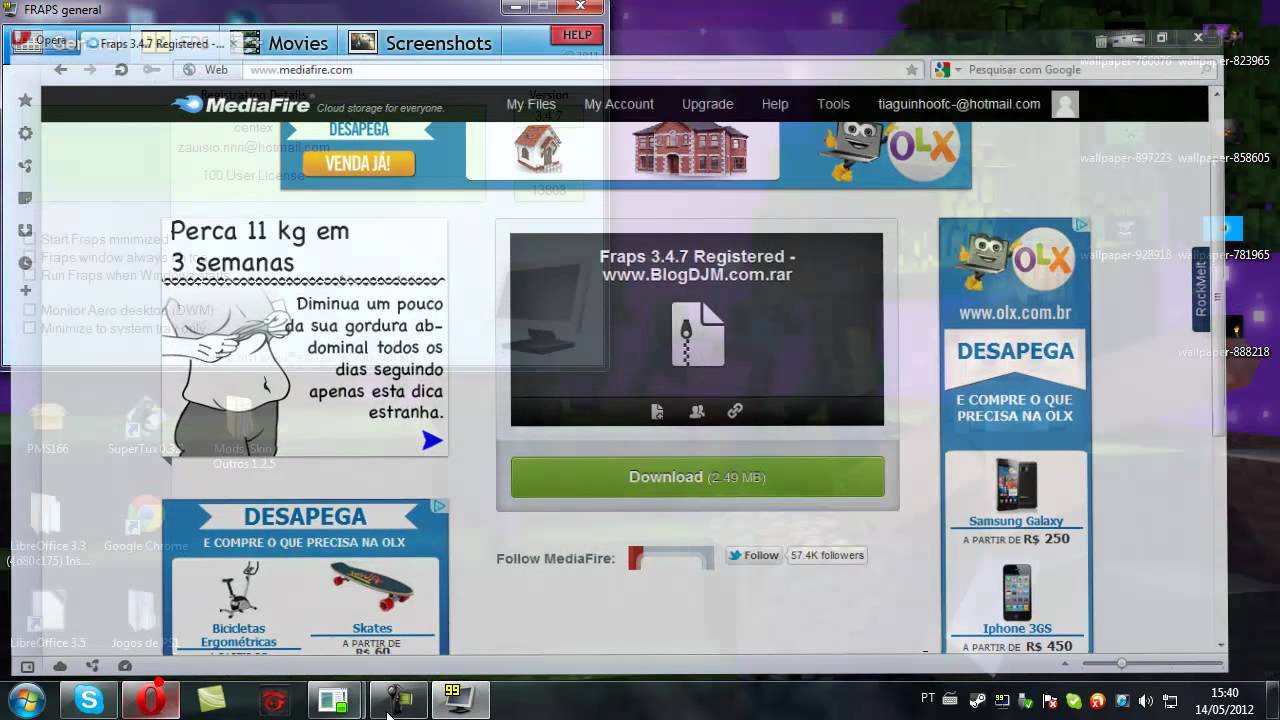Click the Opera Unite icon in status bar
This screenshot has height=720, width=1280.
coord(93,666)
